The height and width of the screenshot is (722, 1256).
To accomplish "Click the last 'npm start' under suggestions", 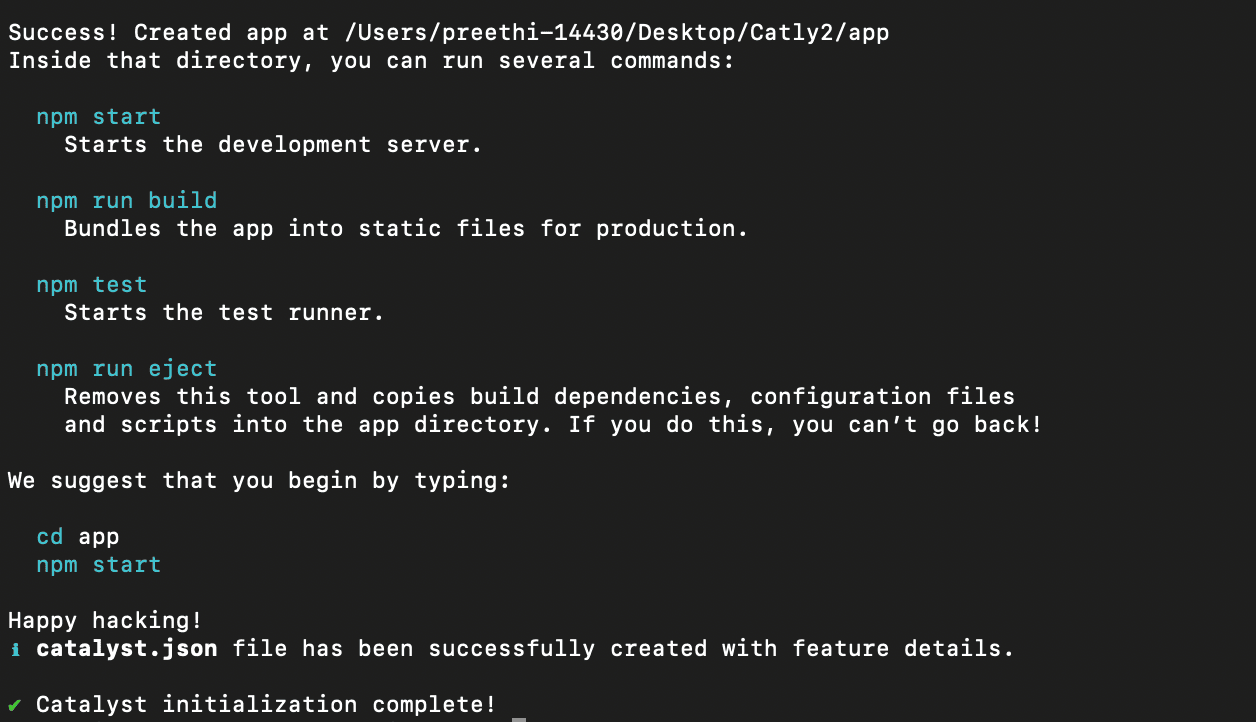I will pos(98,565).
